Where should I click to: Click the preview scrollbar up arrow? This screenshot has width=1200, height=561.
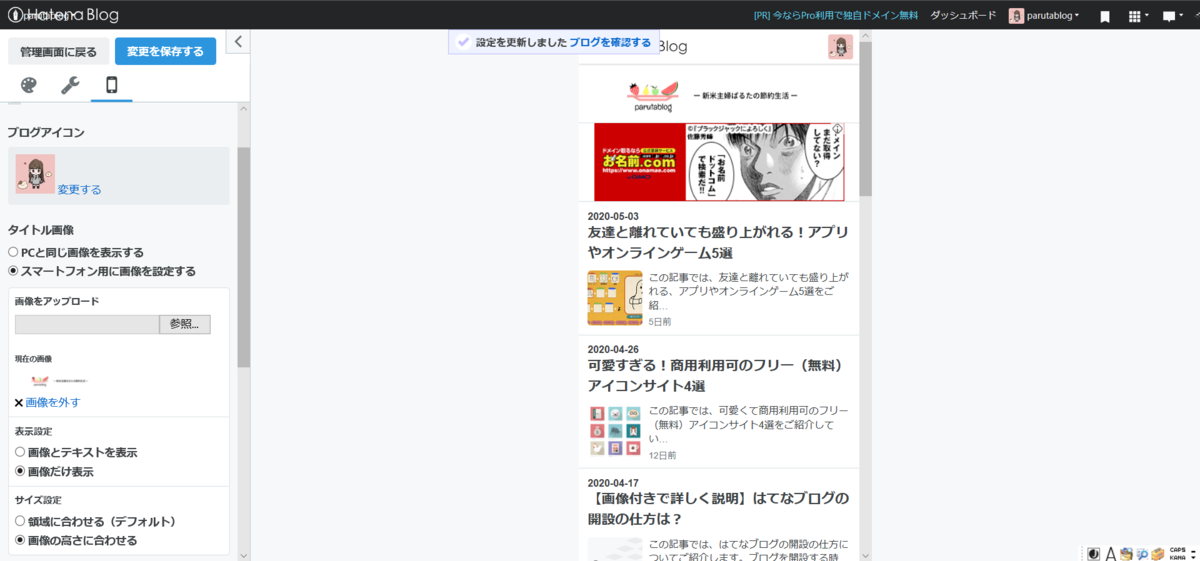click(x=866, y=35)
